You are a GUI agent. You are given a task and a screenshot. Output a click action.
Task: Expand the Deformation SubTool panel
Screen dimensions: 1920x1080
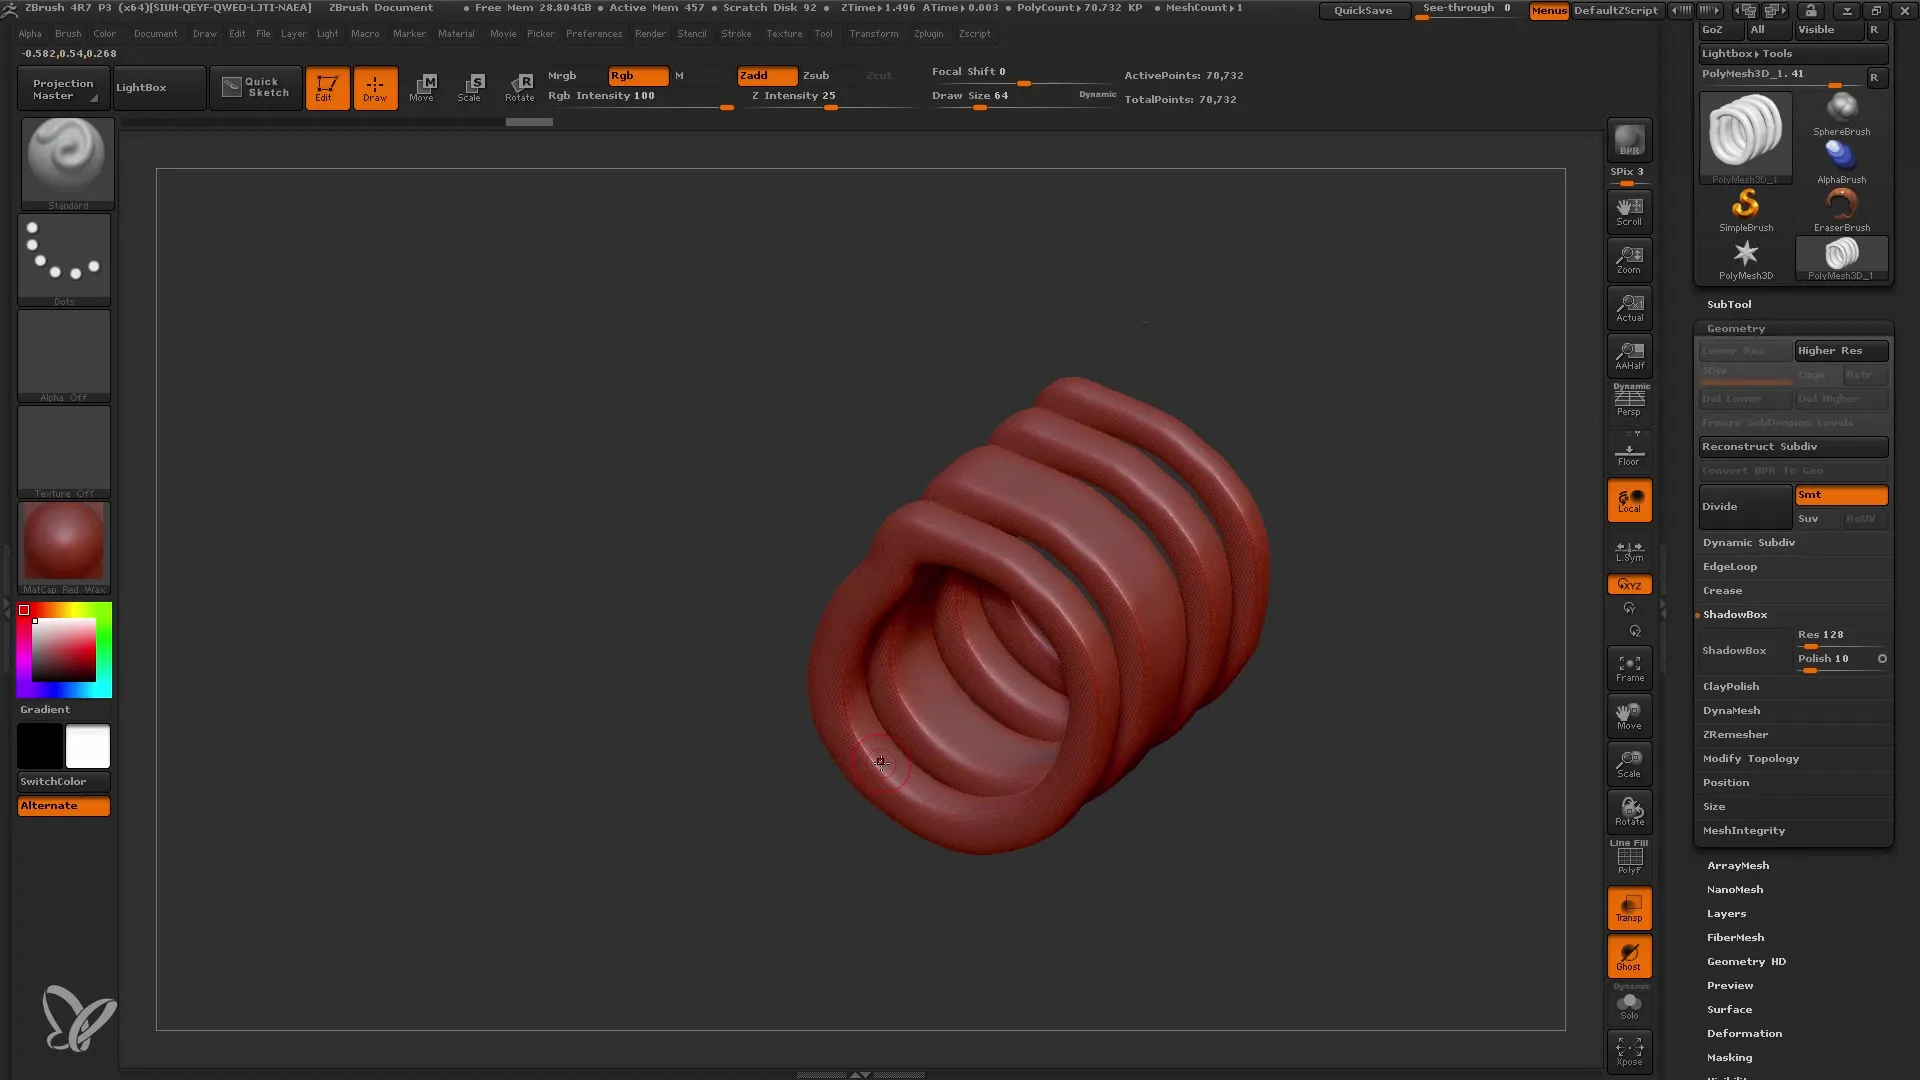click(1743, 1033)
